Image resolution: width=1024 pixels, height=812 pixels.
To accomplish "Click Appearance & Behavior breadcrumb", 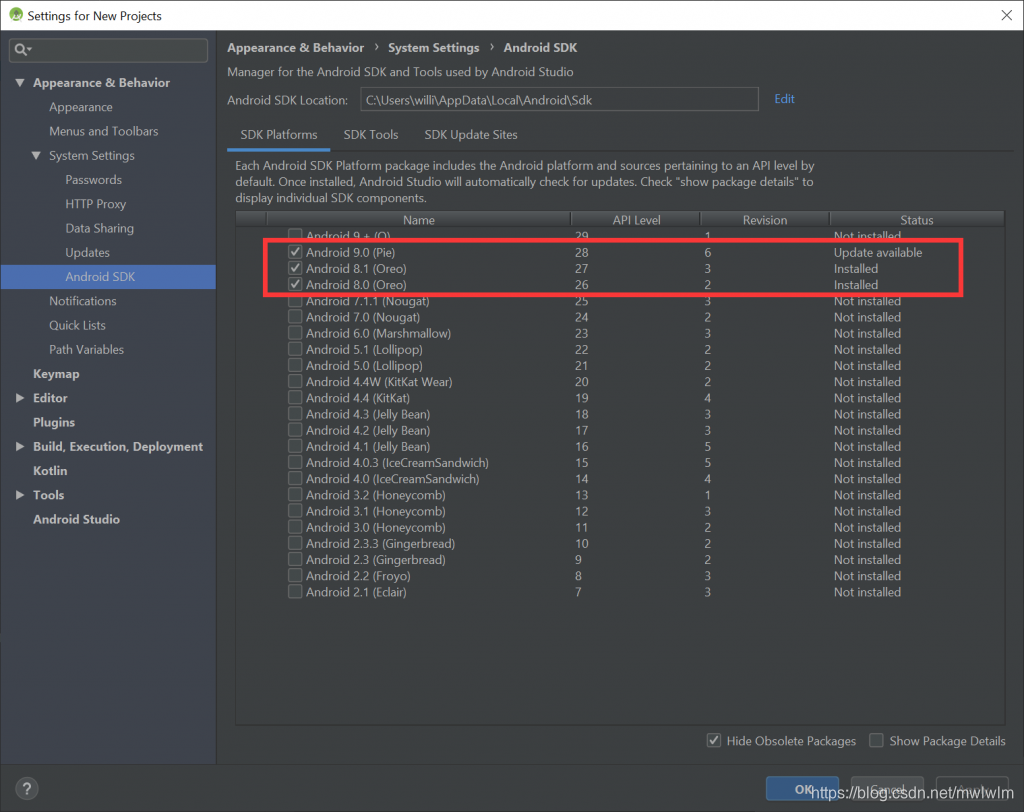I will (x=295, y=48).
